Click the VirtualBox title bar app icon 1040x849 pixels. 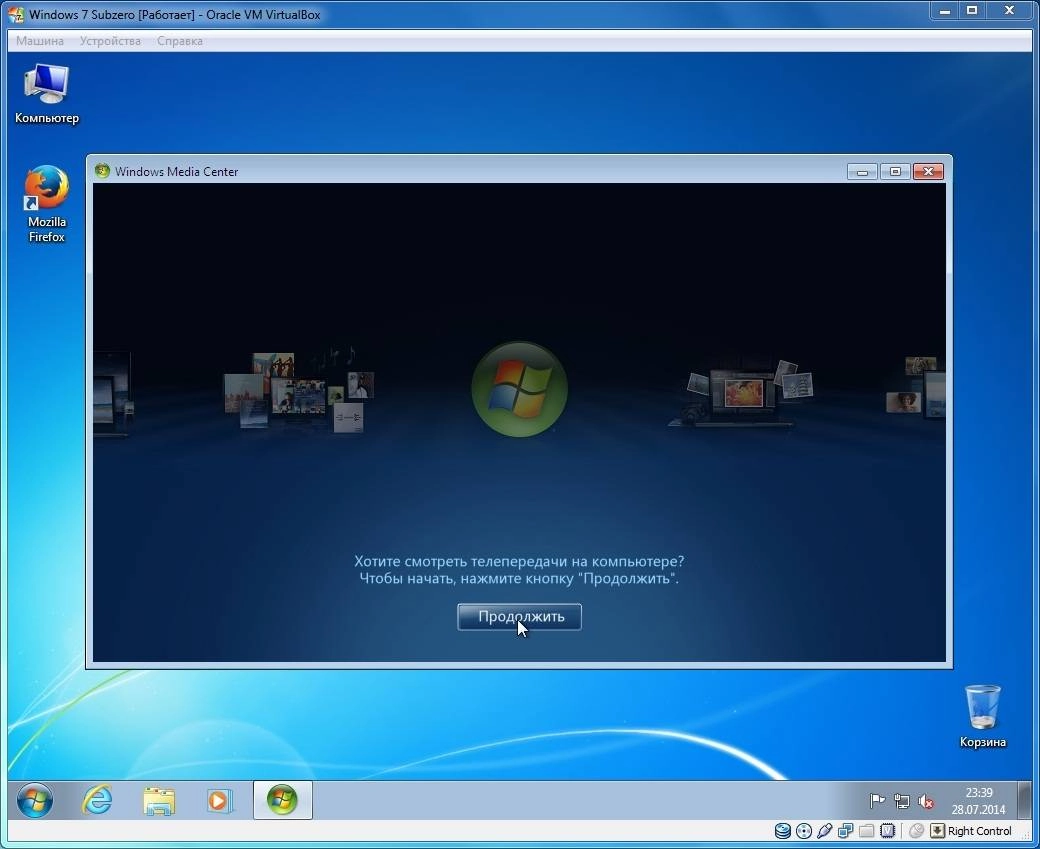point(16,15)
